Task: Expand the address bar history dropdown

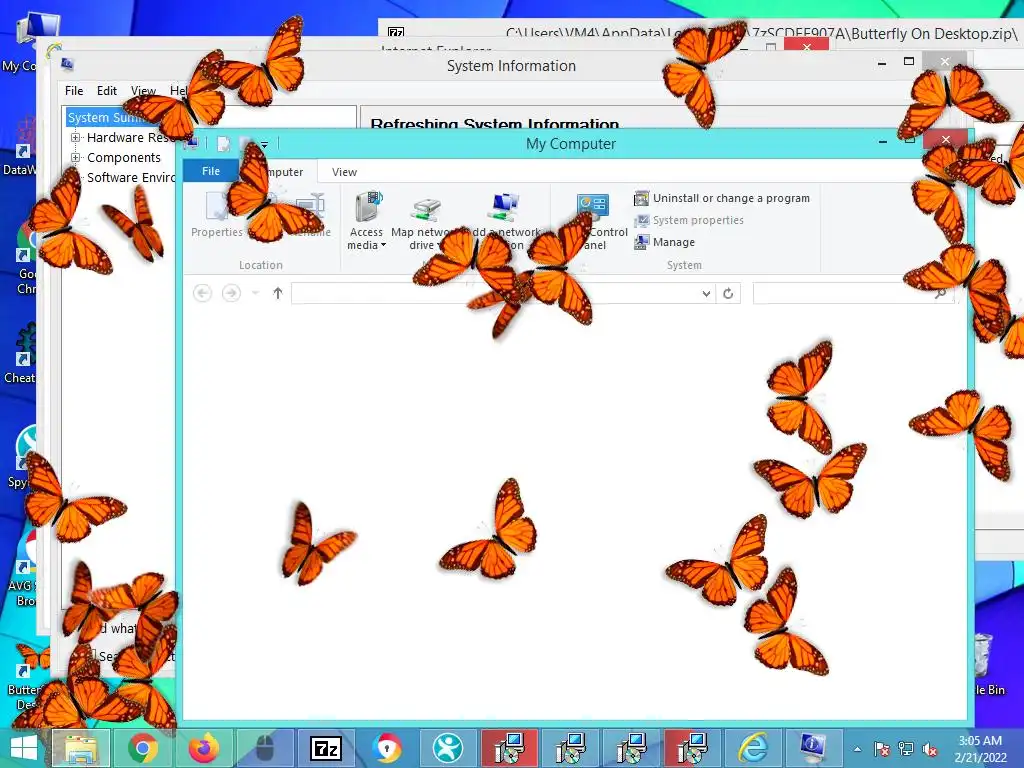Action: coord(706,294)
